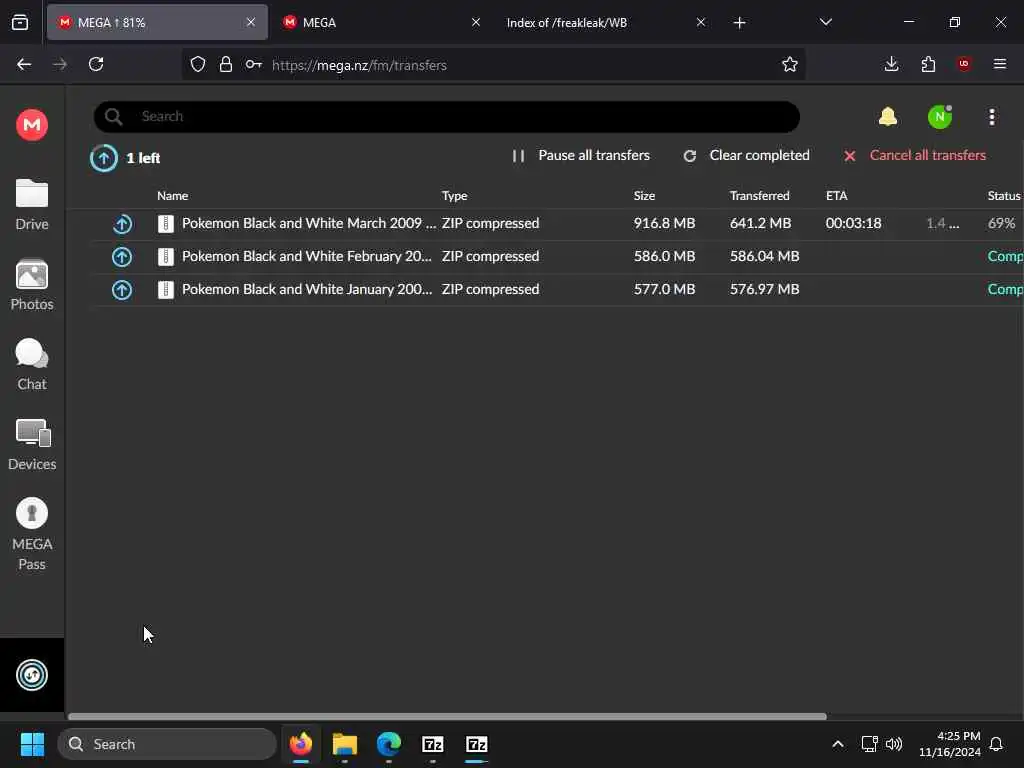This screenshot has width=1024, height=768.
Task: Click the tracking protection shield icon
Action: (x=198, y=64)
